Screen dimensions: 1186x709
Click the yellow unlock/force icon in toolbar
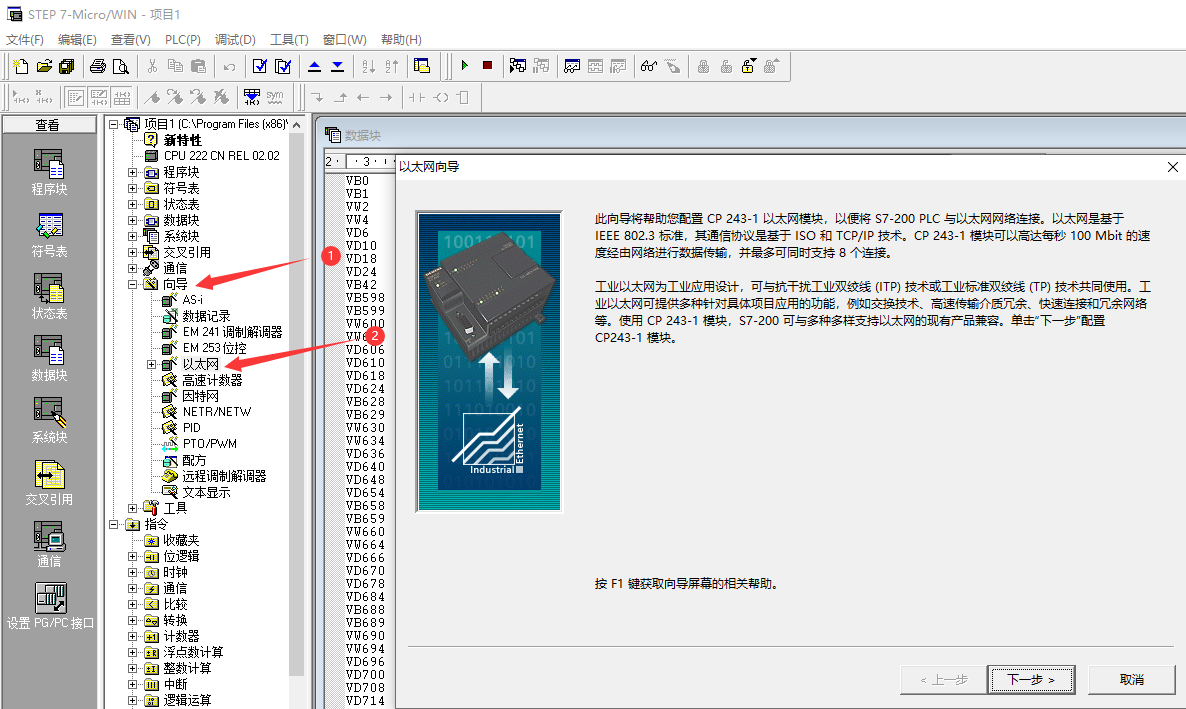click(748, 67)
